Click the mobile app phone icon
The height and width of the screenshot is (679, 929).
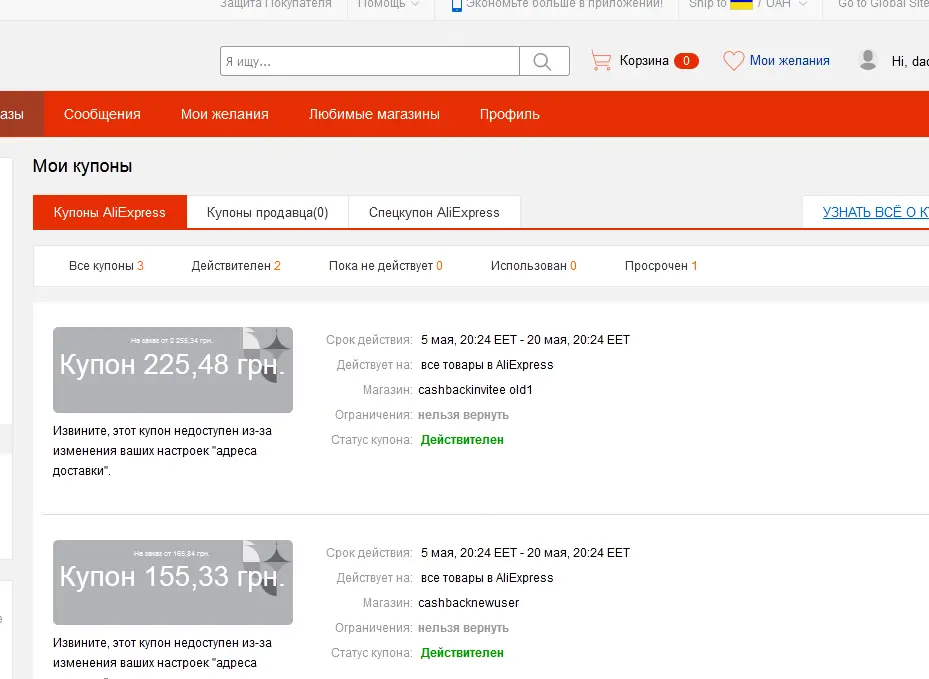coord(456,5)
